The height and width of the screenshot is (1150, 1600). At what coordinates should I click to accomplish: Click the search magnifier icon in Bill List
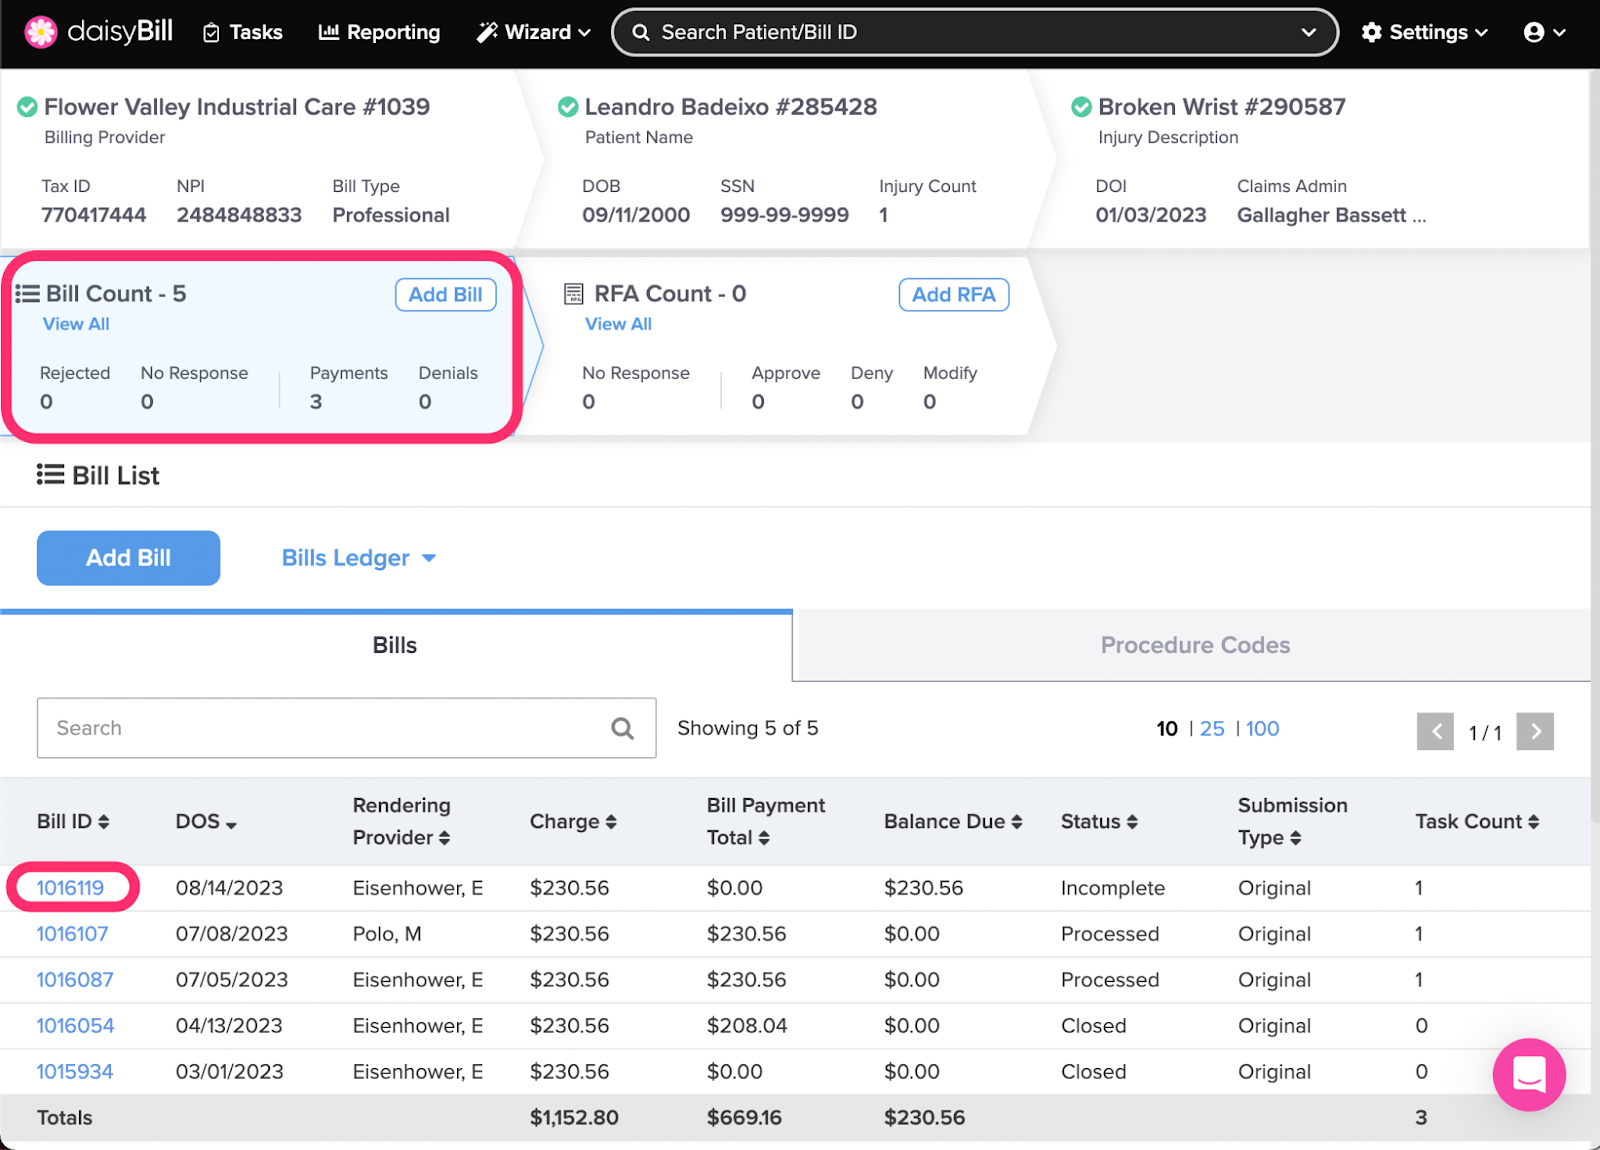pos(622,729)
